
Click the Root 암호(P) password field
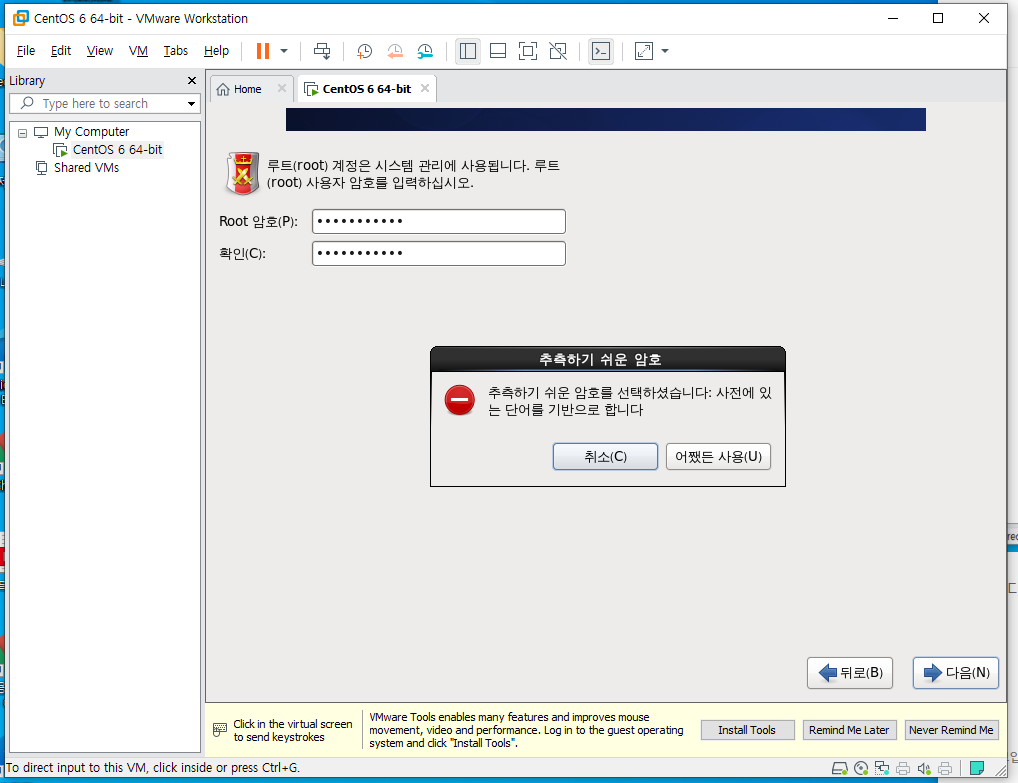tap(439, 221)
